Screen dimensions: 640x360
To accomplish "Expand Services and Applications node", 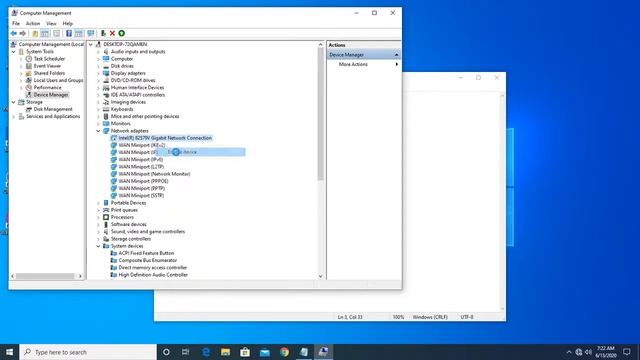I will [13, 117].
